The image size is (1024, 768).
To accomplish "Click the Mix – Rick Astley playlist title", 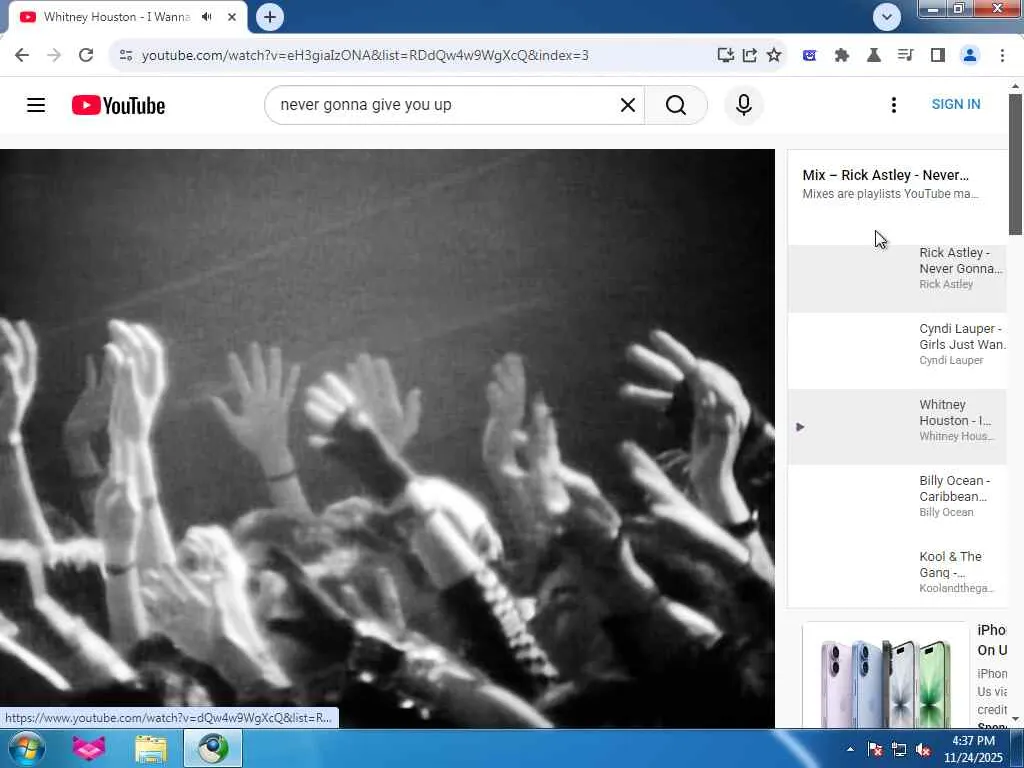I will (885, 175).
